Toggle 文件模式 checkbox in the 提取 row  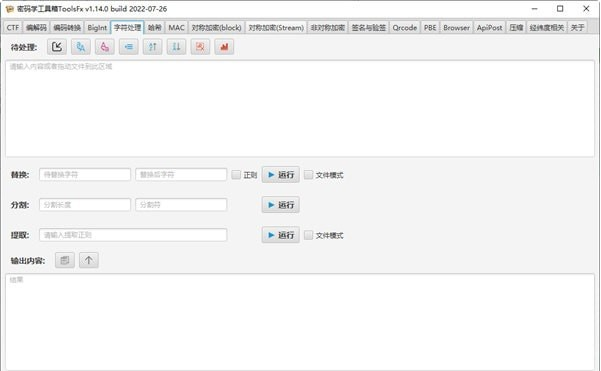[309, 235]
